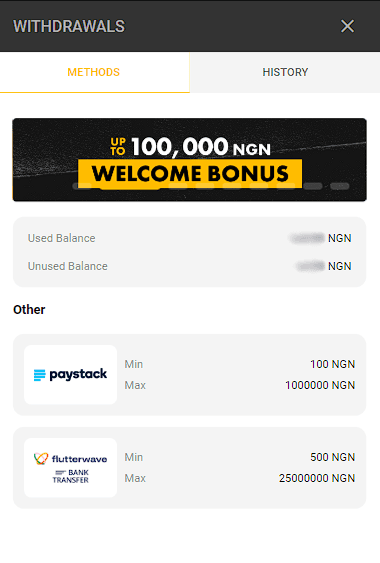Choose Flutterwave via its 25000000 NGN maximum
380x563 pixels.
point(317,478)
